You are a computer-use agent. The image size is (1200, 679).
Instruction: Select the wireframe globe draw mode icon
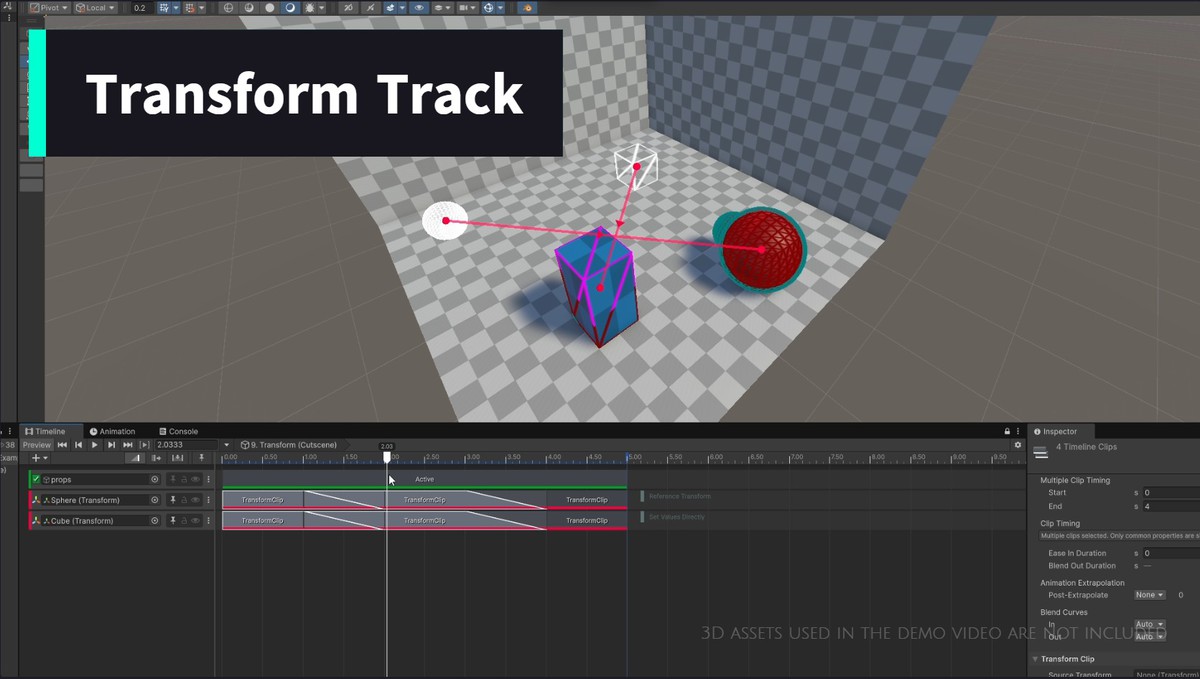(229, 8)
